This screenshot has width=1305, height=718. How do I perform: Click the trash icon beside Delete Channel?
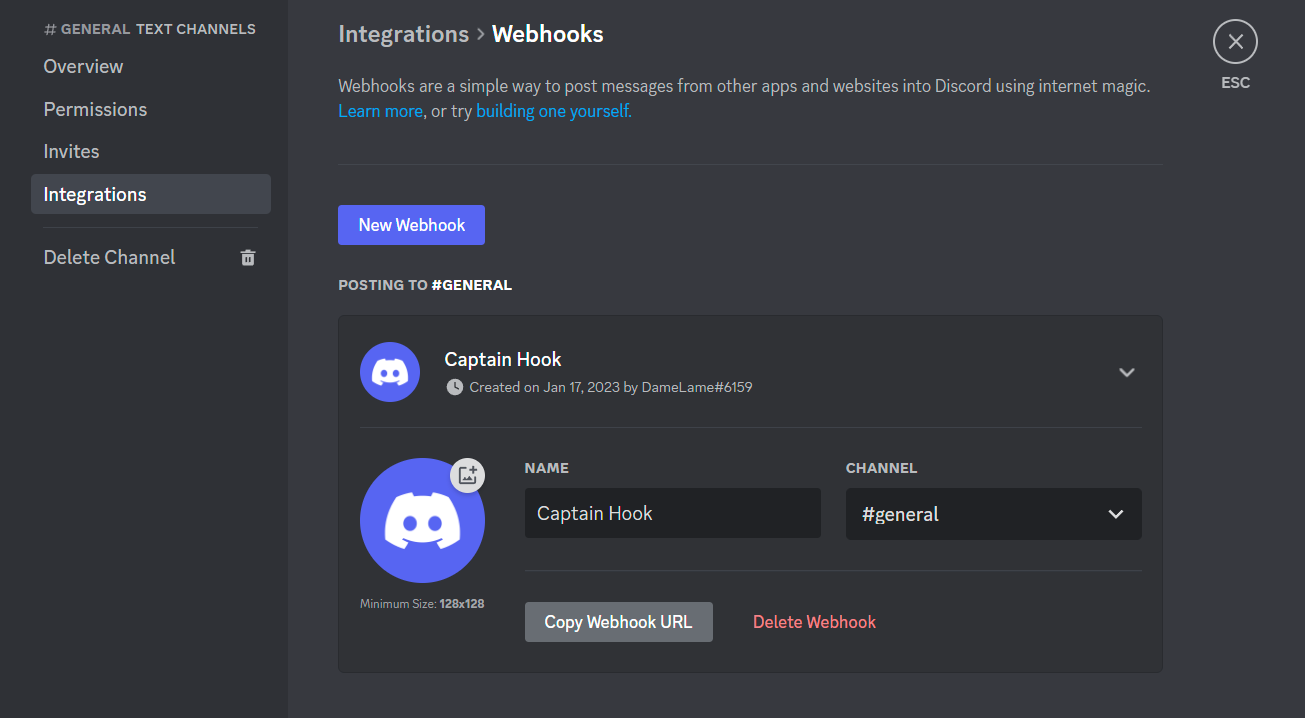248,258
